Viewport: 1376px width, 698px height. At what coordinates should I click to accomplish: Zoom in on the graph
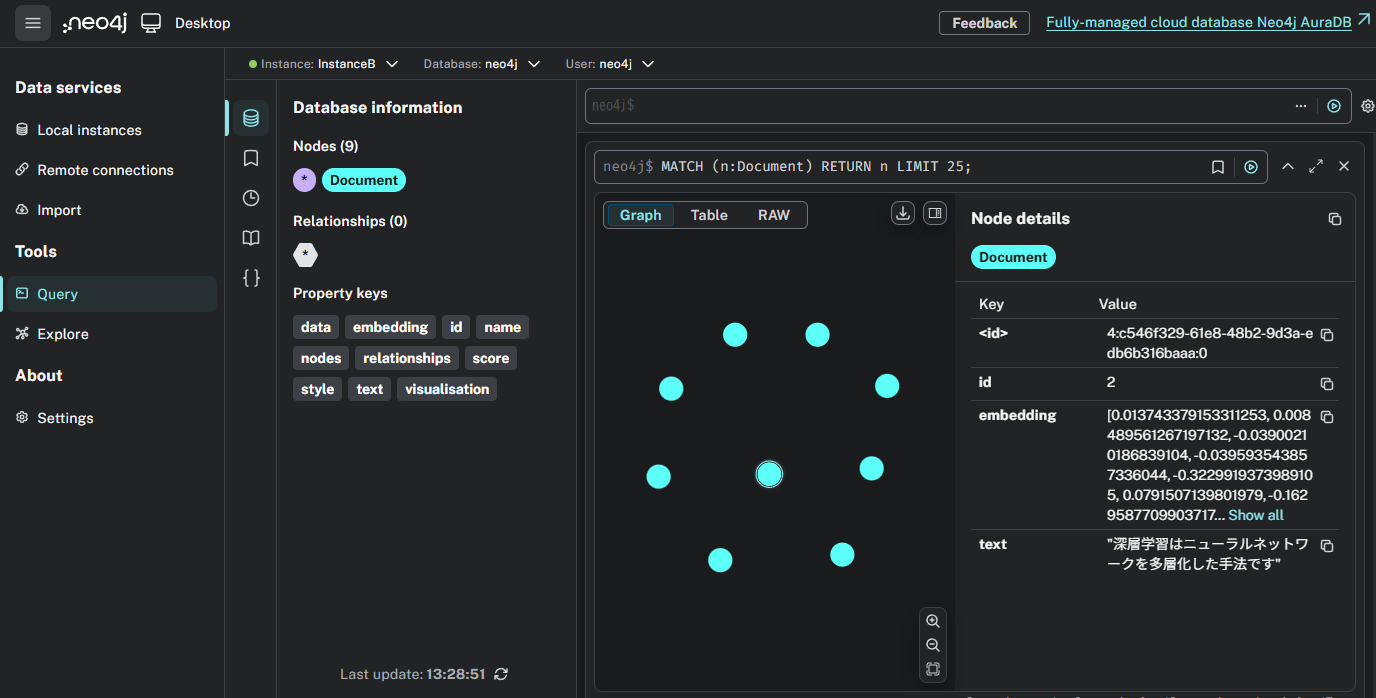[x=933, y=621]
